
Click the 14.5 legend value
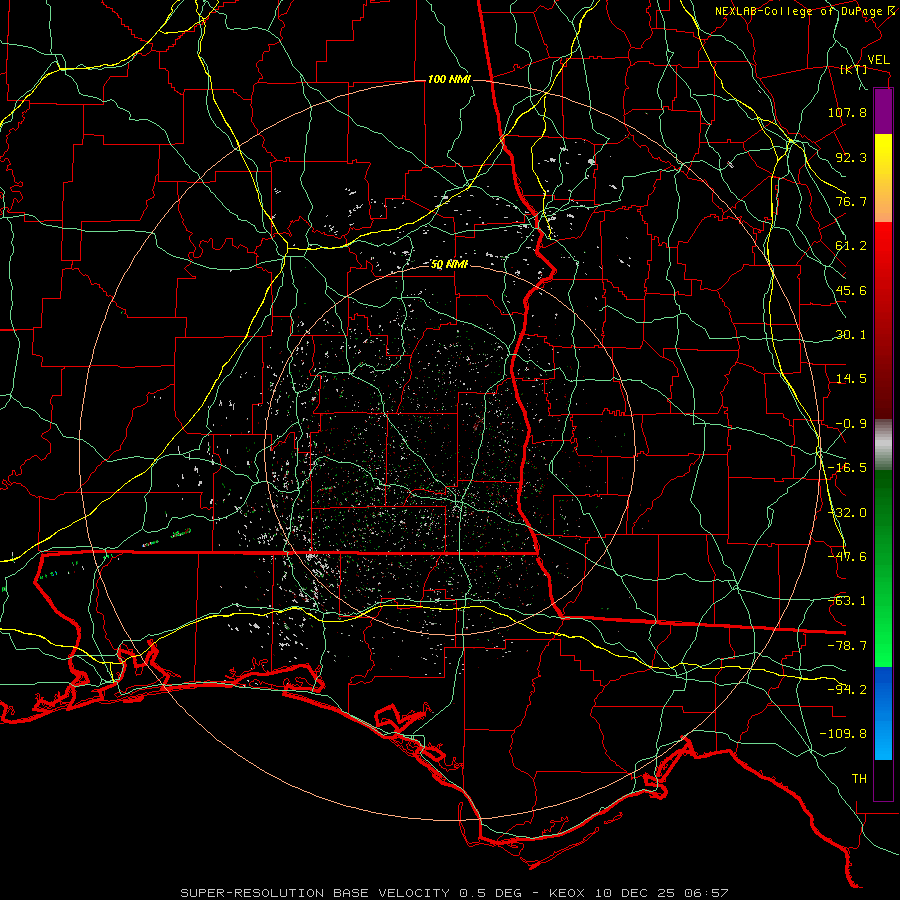tap(851, 379)
